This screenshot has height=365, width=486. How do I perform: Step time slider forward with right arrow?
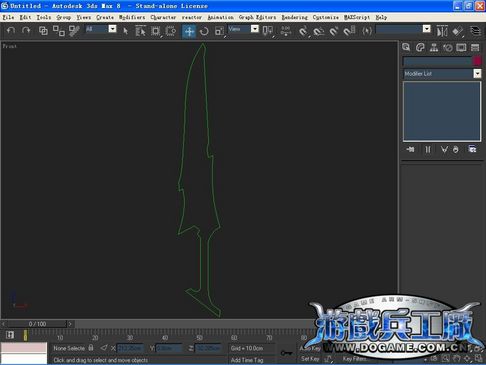coord(70,324)
